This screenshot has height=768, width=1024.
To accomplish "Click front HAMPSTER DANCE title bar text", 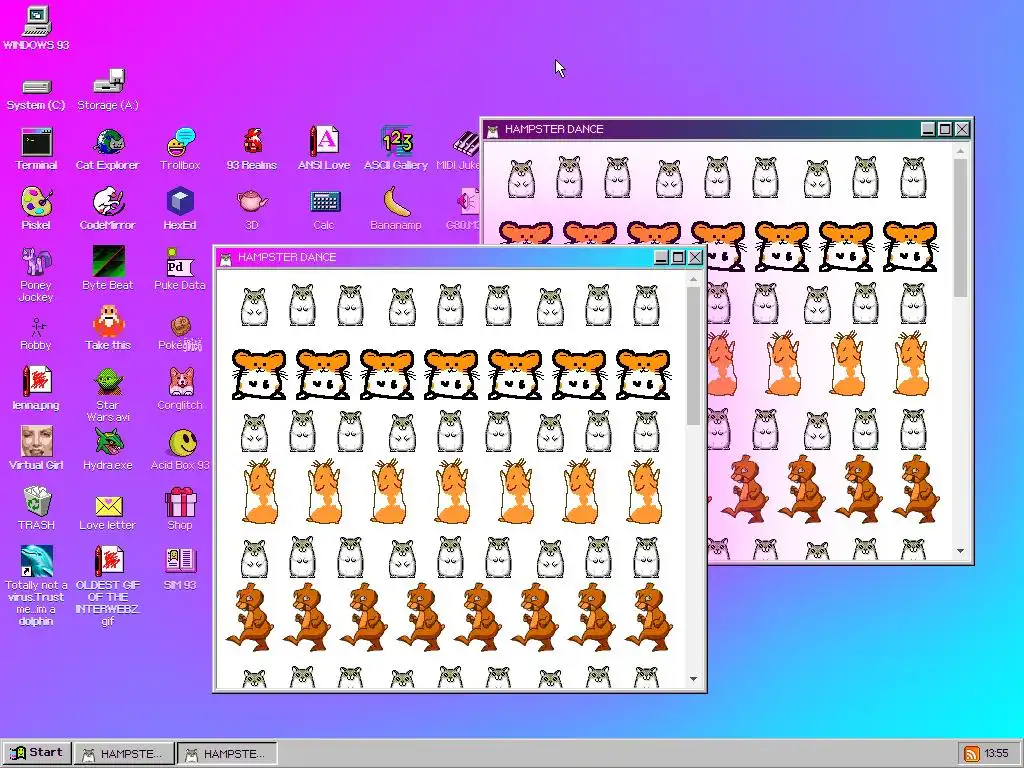I will pos(287,257).
